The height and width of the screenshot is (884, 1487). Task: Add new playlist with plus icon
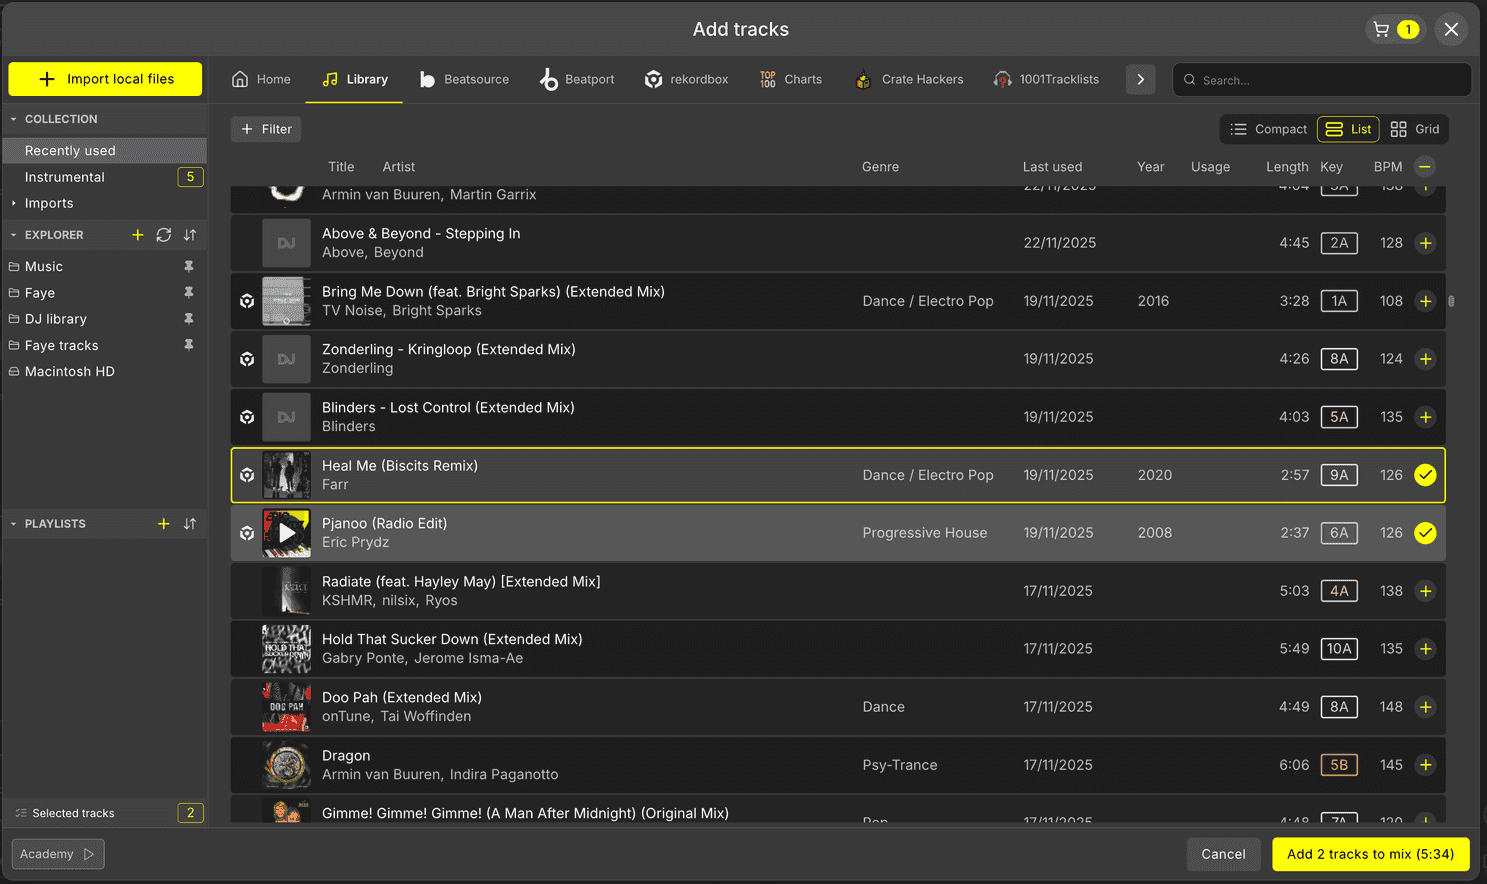164,524
